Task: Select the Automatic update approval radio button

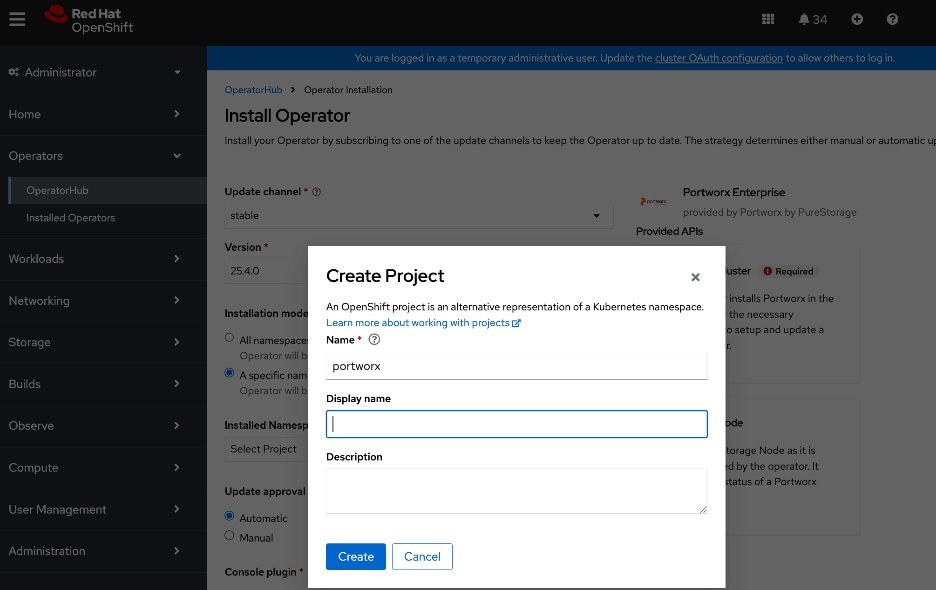Action: pos(229,517)
